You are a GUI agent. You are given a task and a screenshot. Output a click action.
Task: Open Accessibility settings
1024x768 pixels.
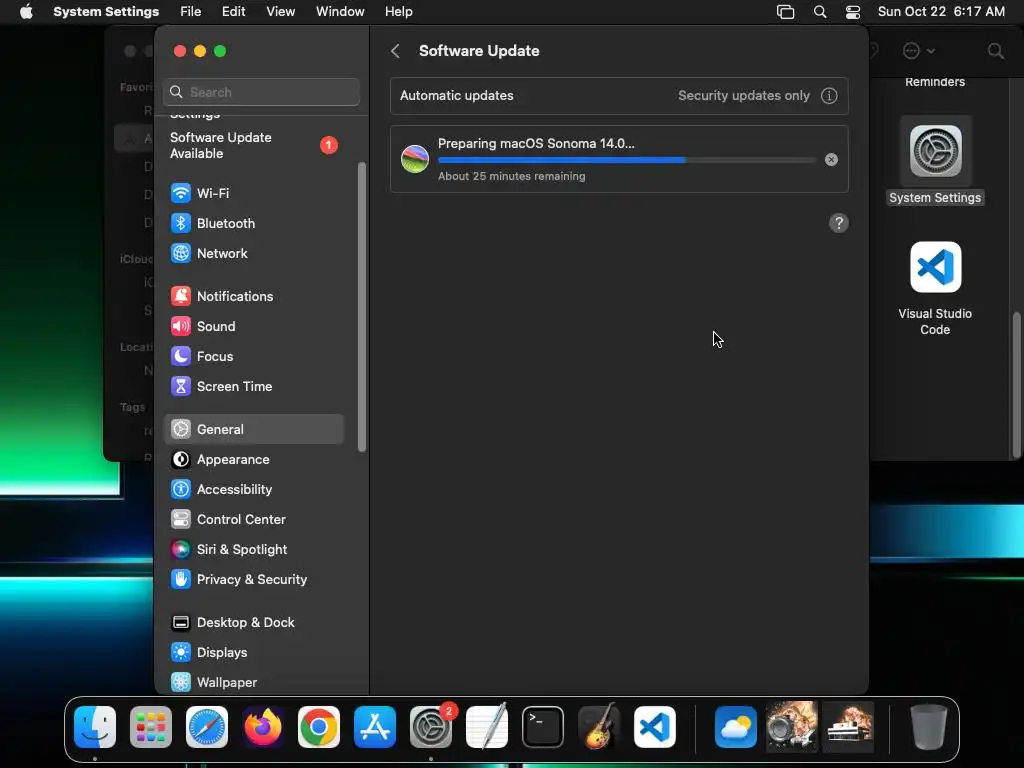click(253, 490)
